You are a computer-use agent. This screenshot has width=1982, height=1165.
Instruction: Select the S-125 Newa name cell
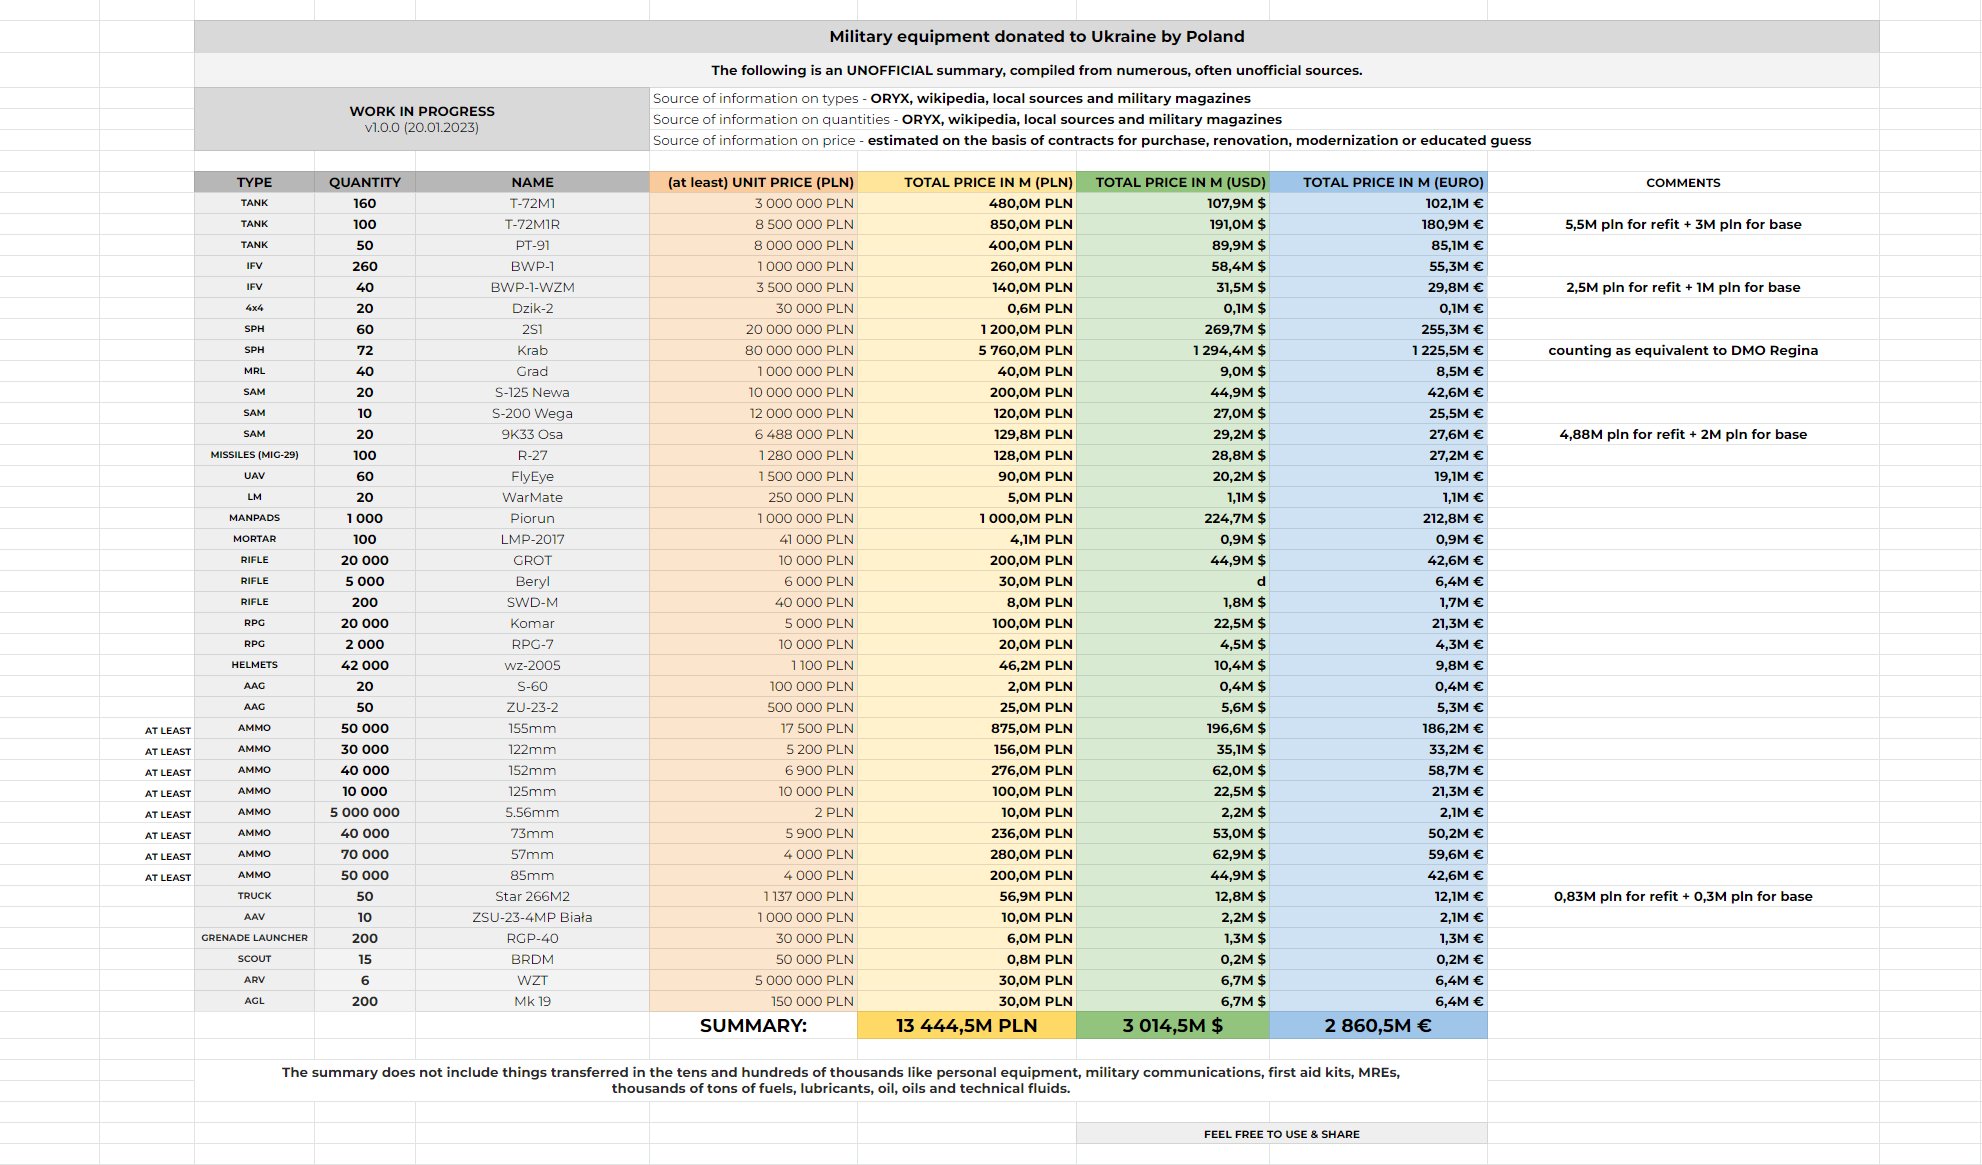click(532, 392)
